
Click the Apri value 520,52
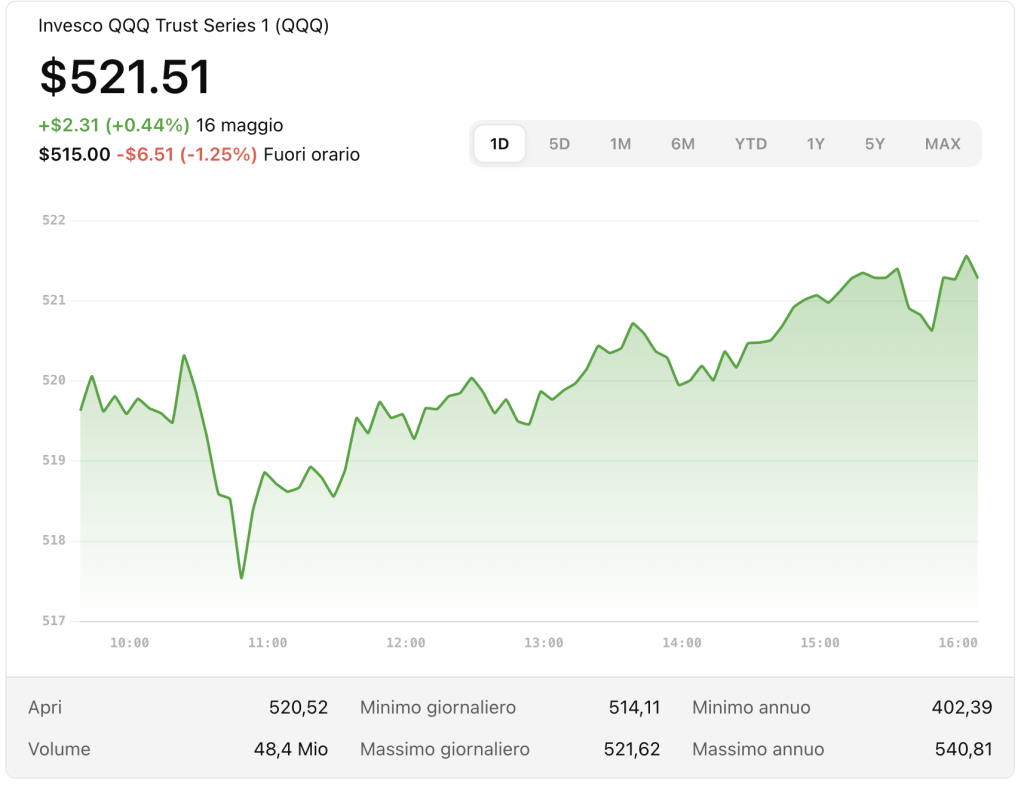298,707
